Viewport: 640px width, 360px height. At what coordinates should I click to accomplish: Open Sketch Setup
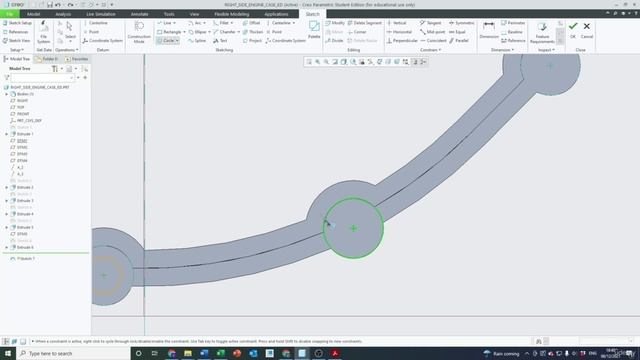point(17,23)
